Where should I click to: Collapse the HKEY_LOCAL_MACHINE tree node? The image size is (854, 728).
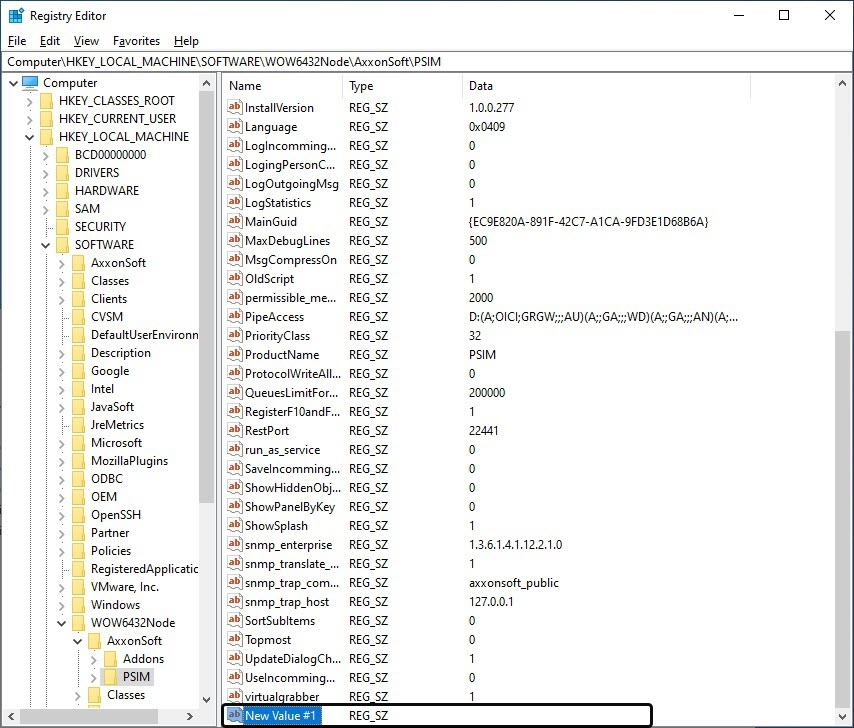coord(29,137)
